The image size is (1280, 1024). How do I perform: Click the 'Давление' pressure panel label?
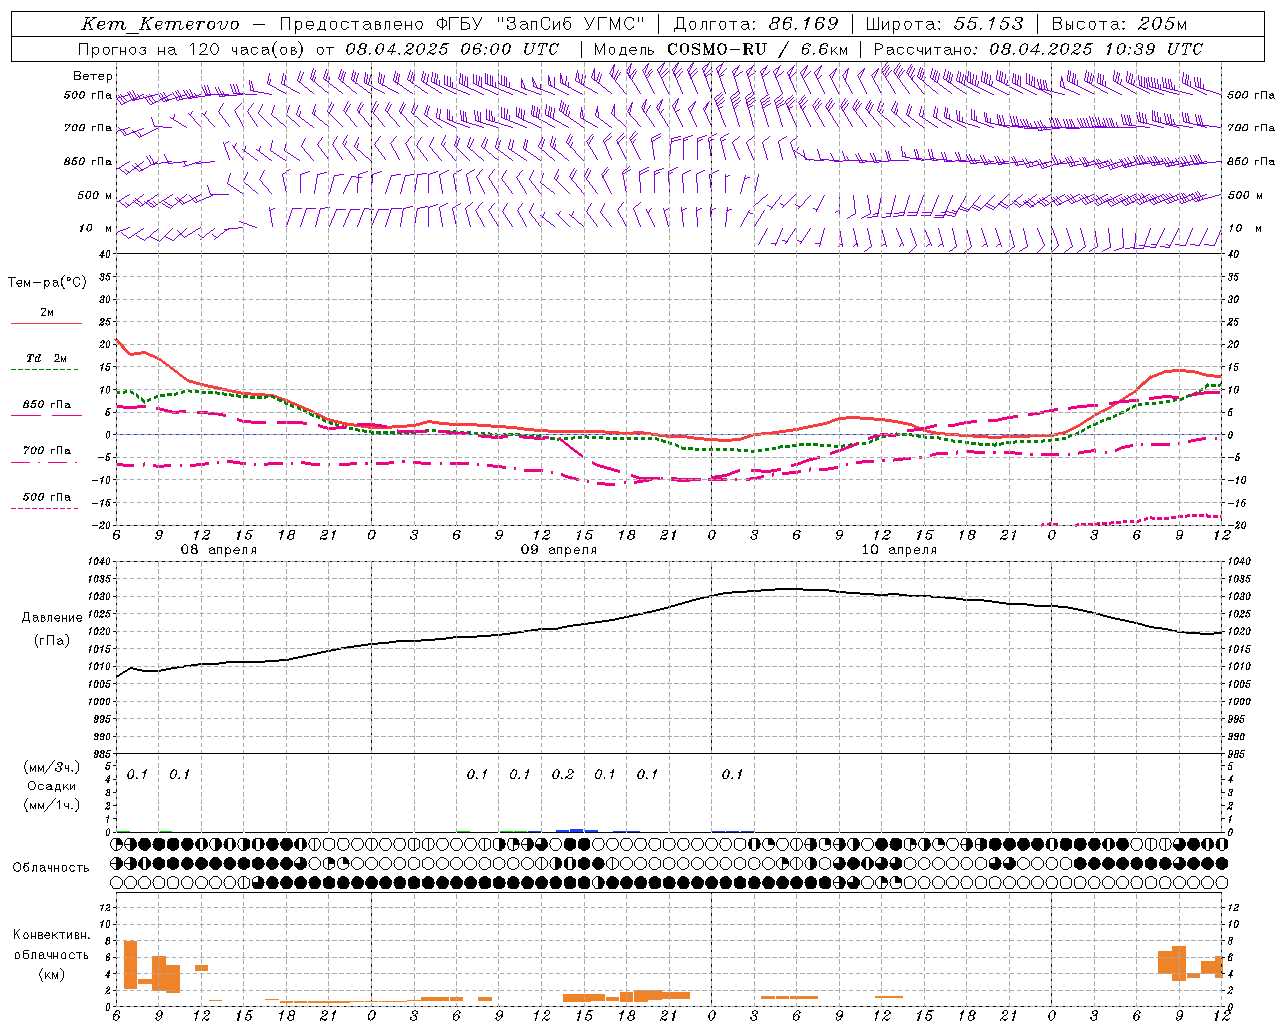click(52, 618)
